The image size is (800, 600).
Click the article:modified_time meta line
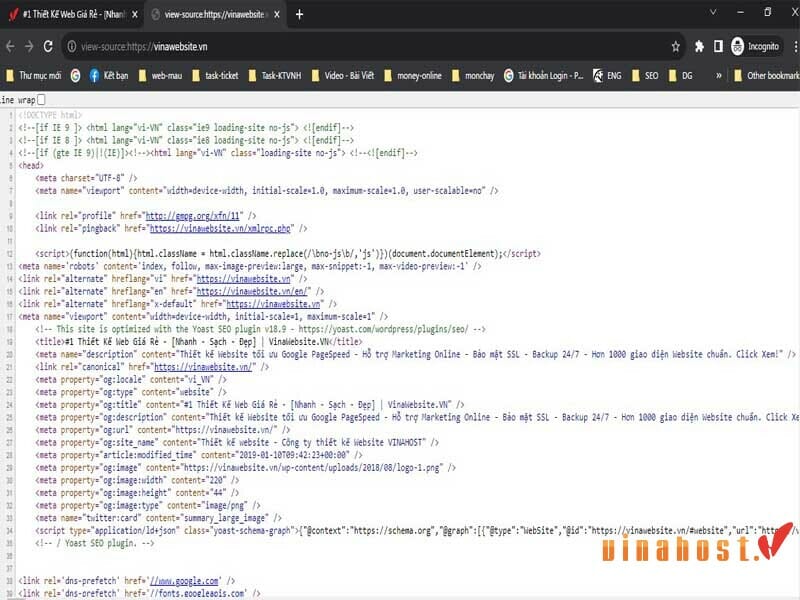click(199, 455)
